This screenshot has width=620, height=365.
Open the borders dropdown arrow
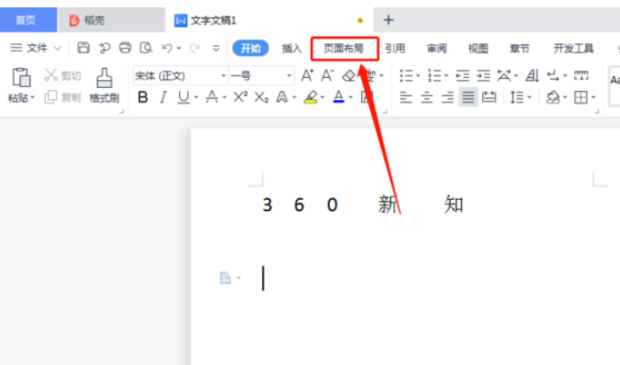pos(594,97)
